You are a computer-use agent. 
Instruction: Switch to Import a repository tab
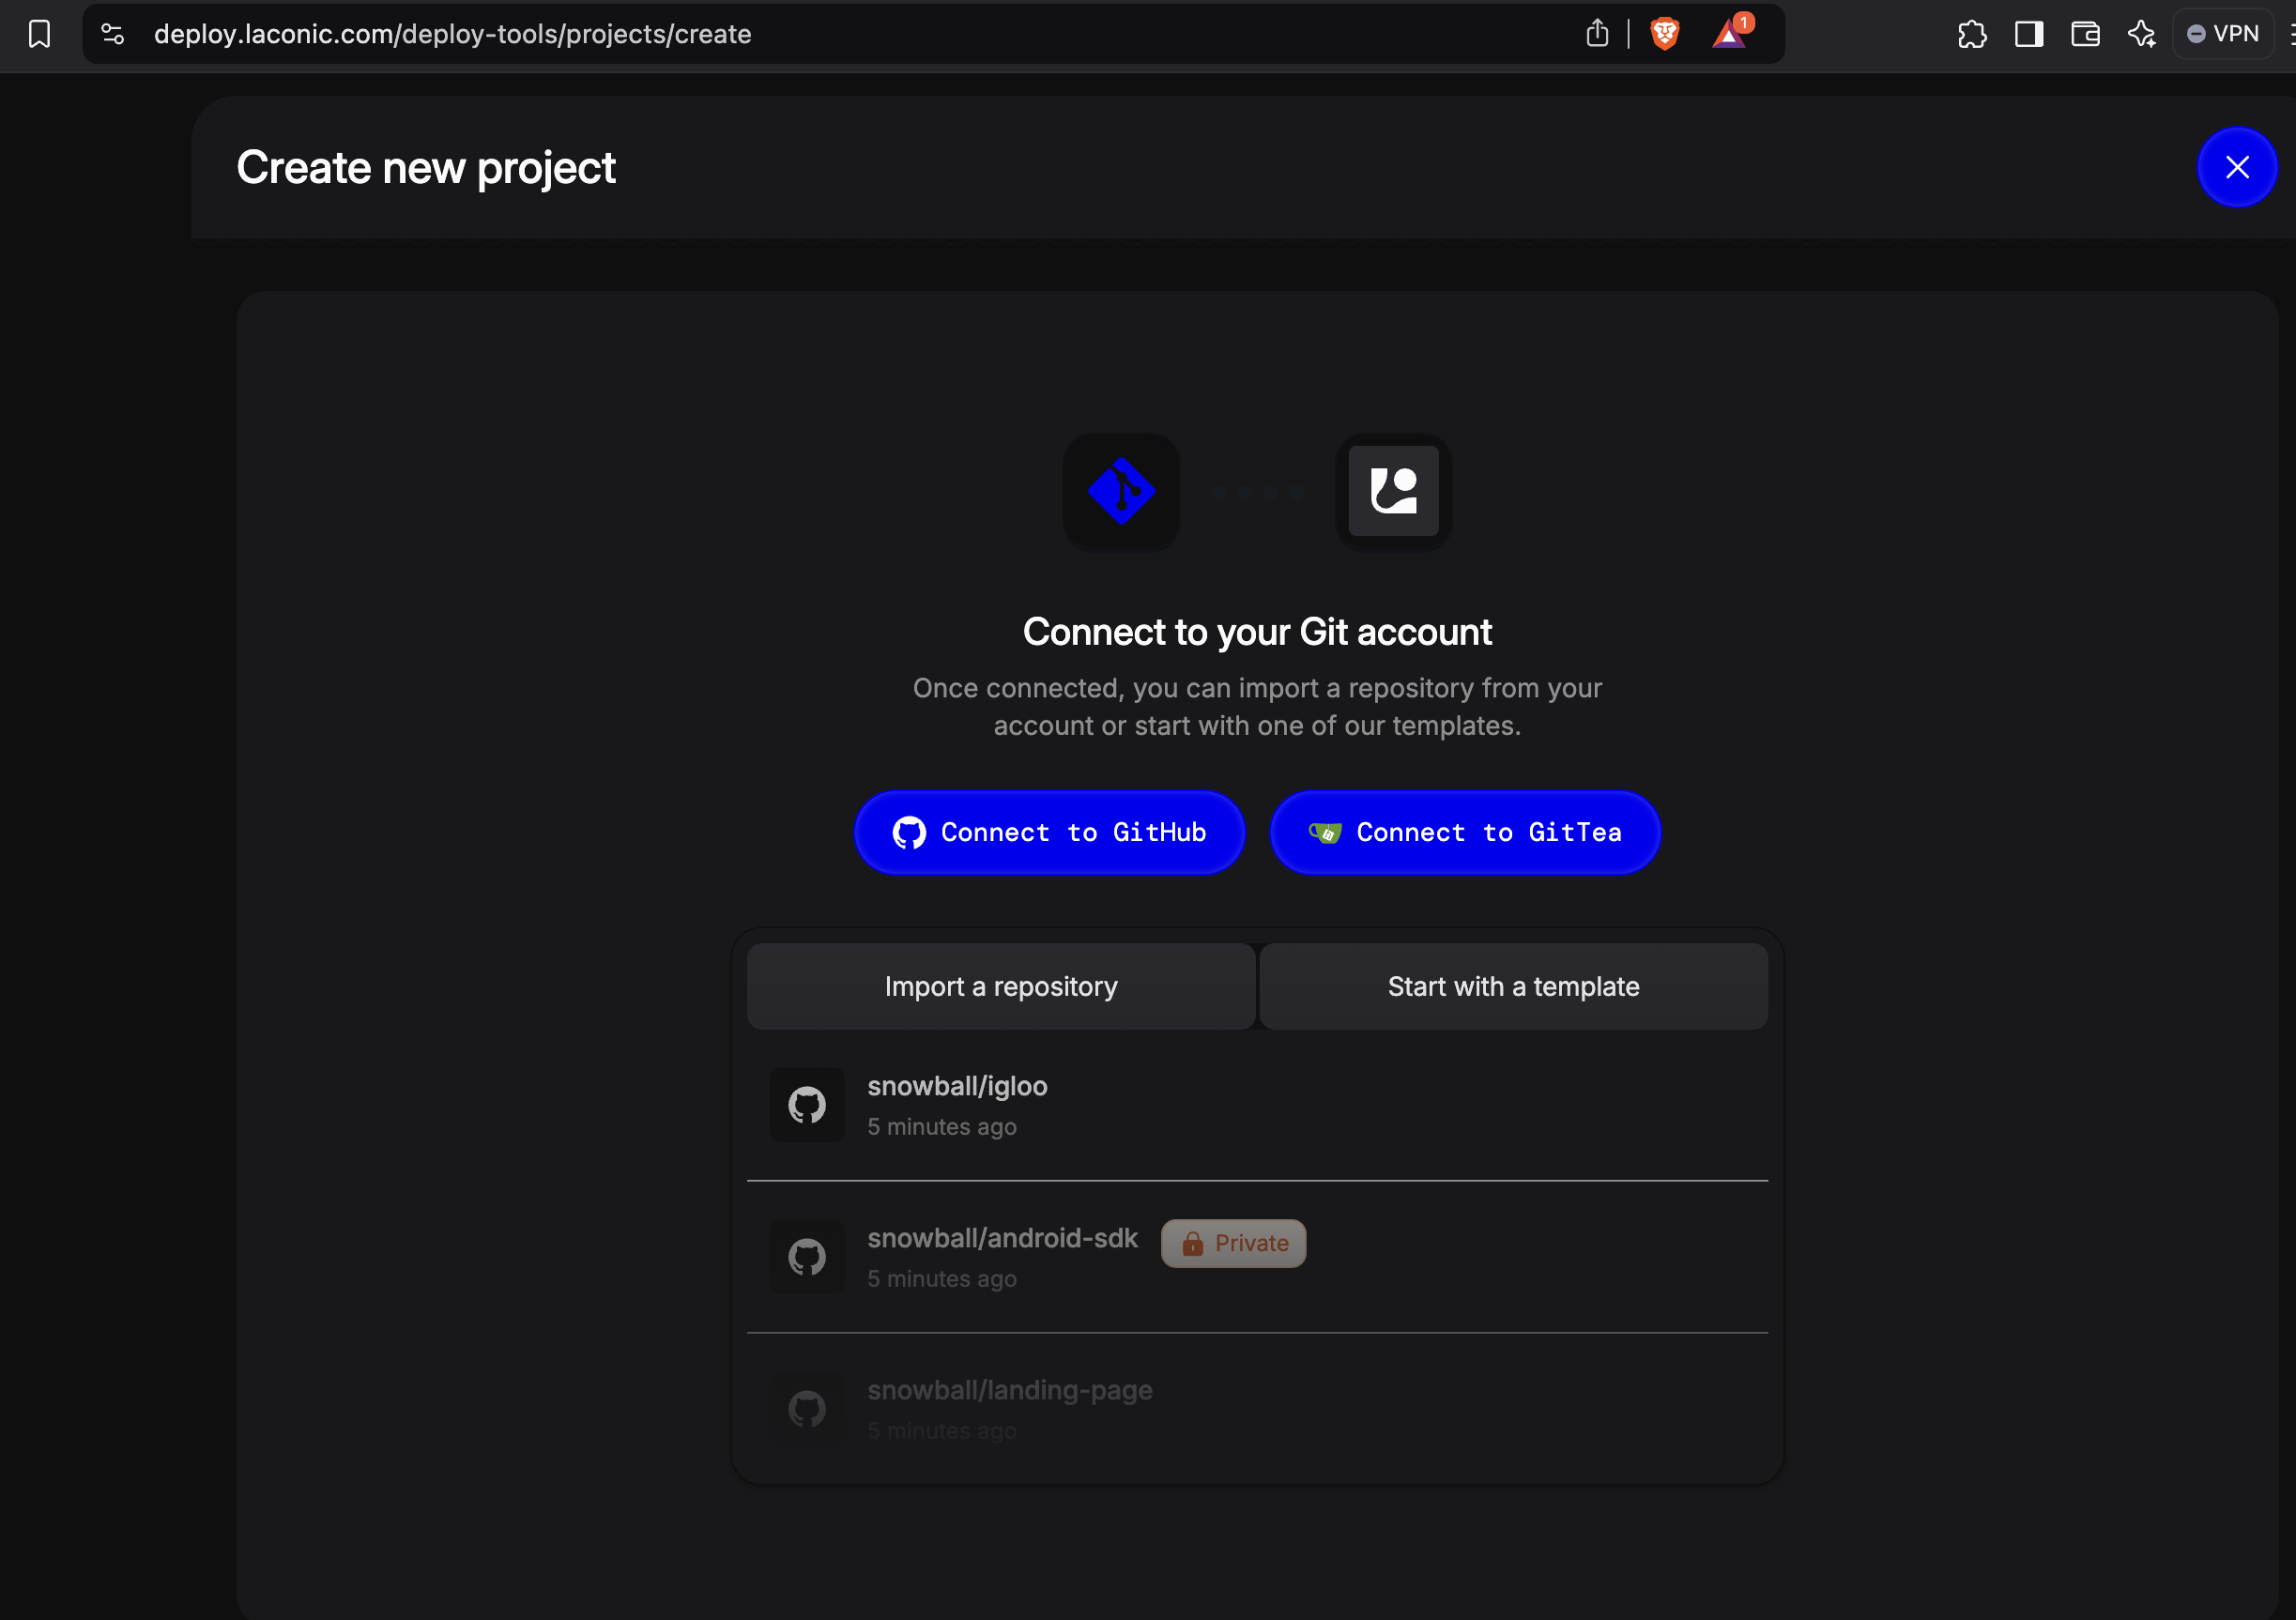click(1001, 986)
